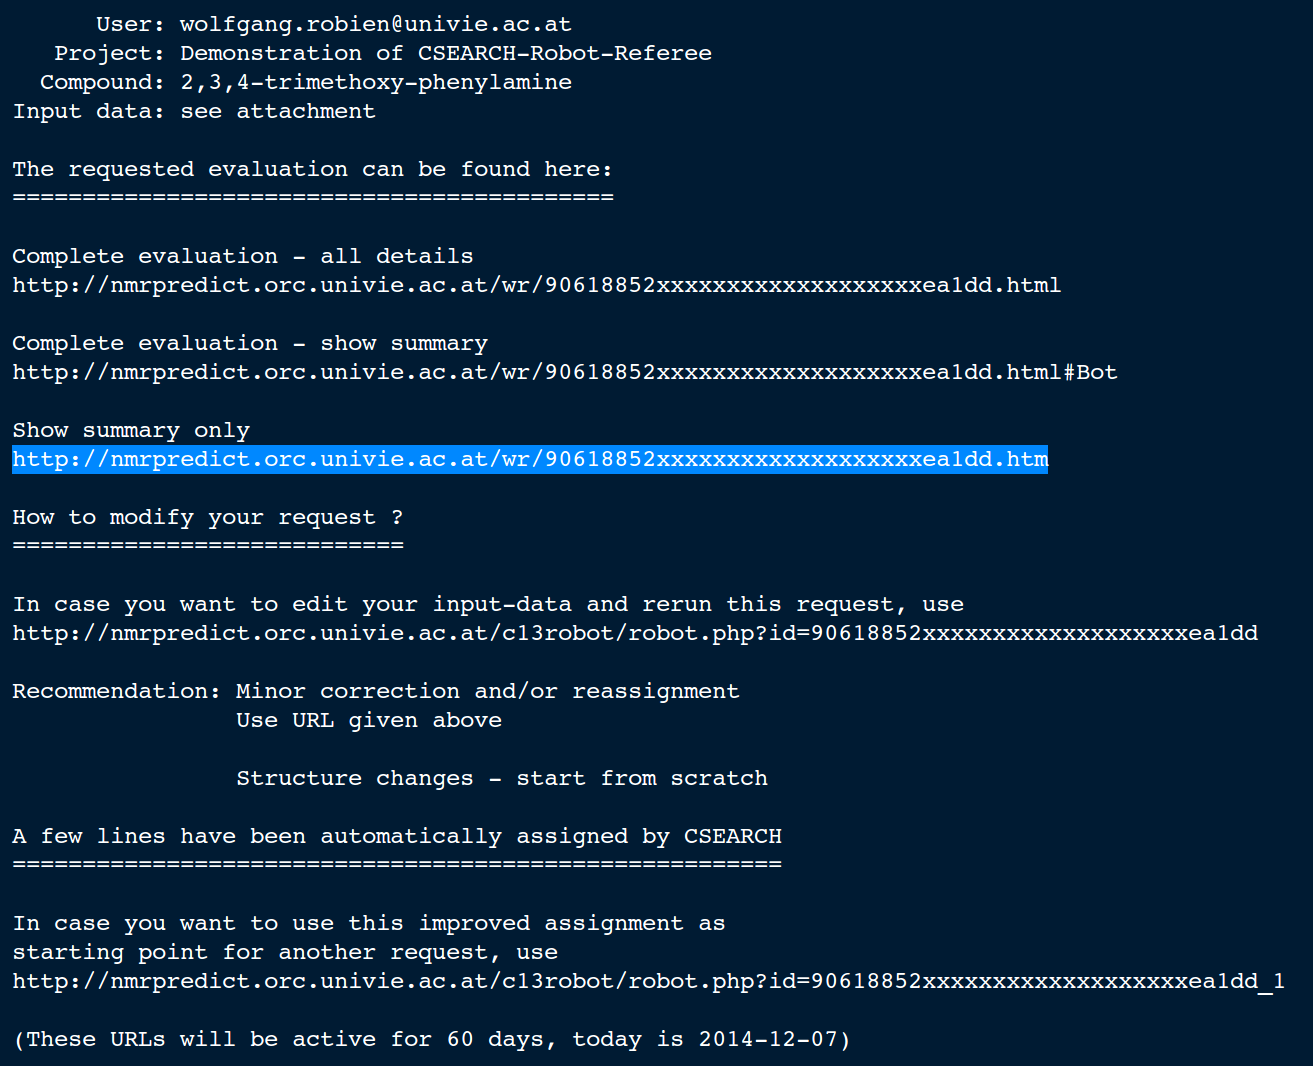1313x1066 pixels.
Task: Click the 'Recommendation:' label
Action: [116, 691]
